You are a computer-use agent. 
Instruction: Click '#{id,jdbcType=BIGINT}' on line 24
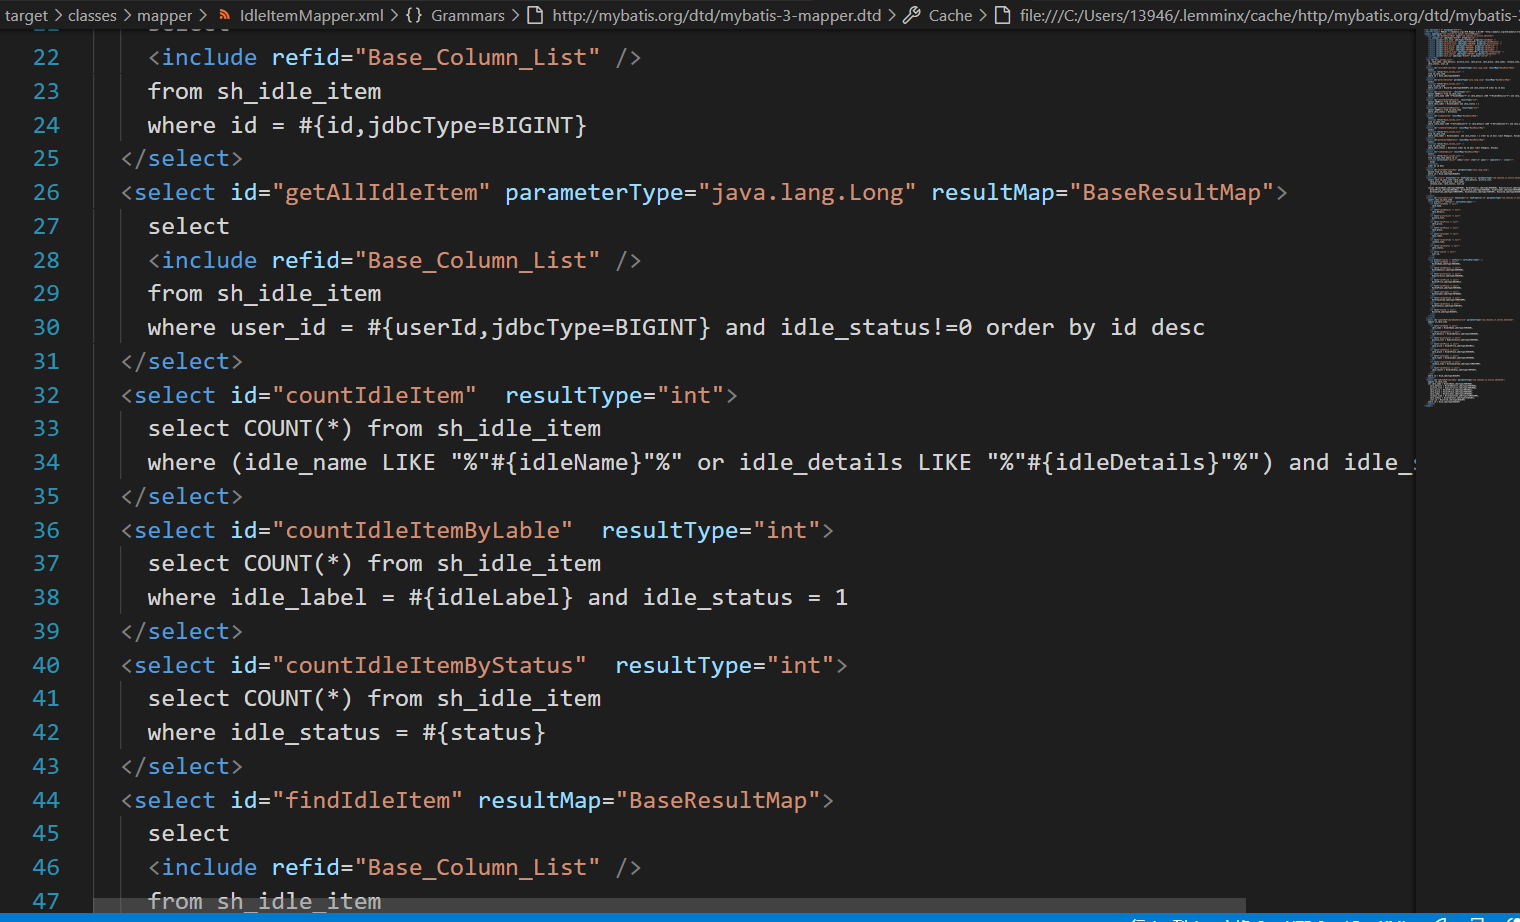tap(442, 126)
